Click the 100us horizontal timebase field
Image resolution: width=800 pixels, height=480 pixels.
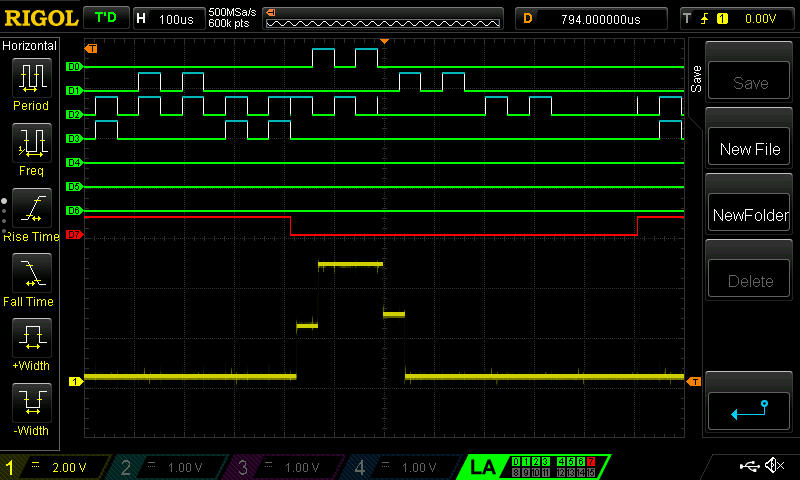click(x=168, y=19)
